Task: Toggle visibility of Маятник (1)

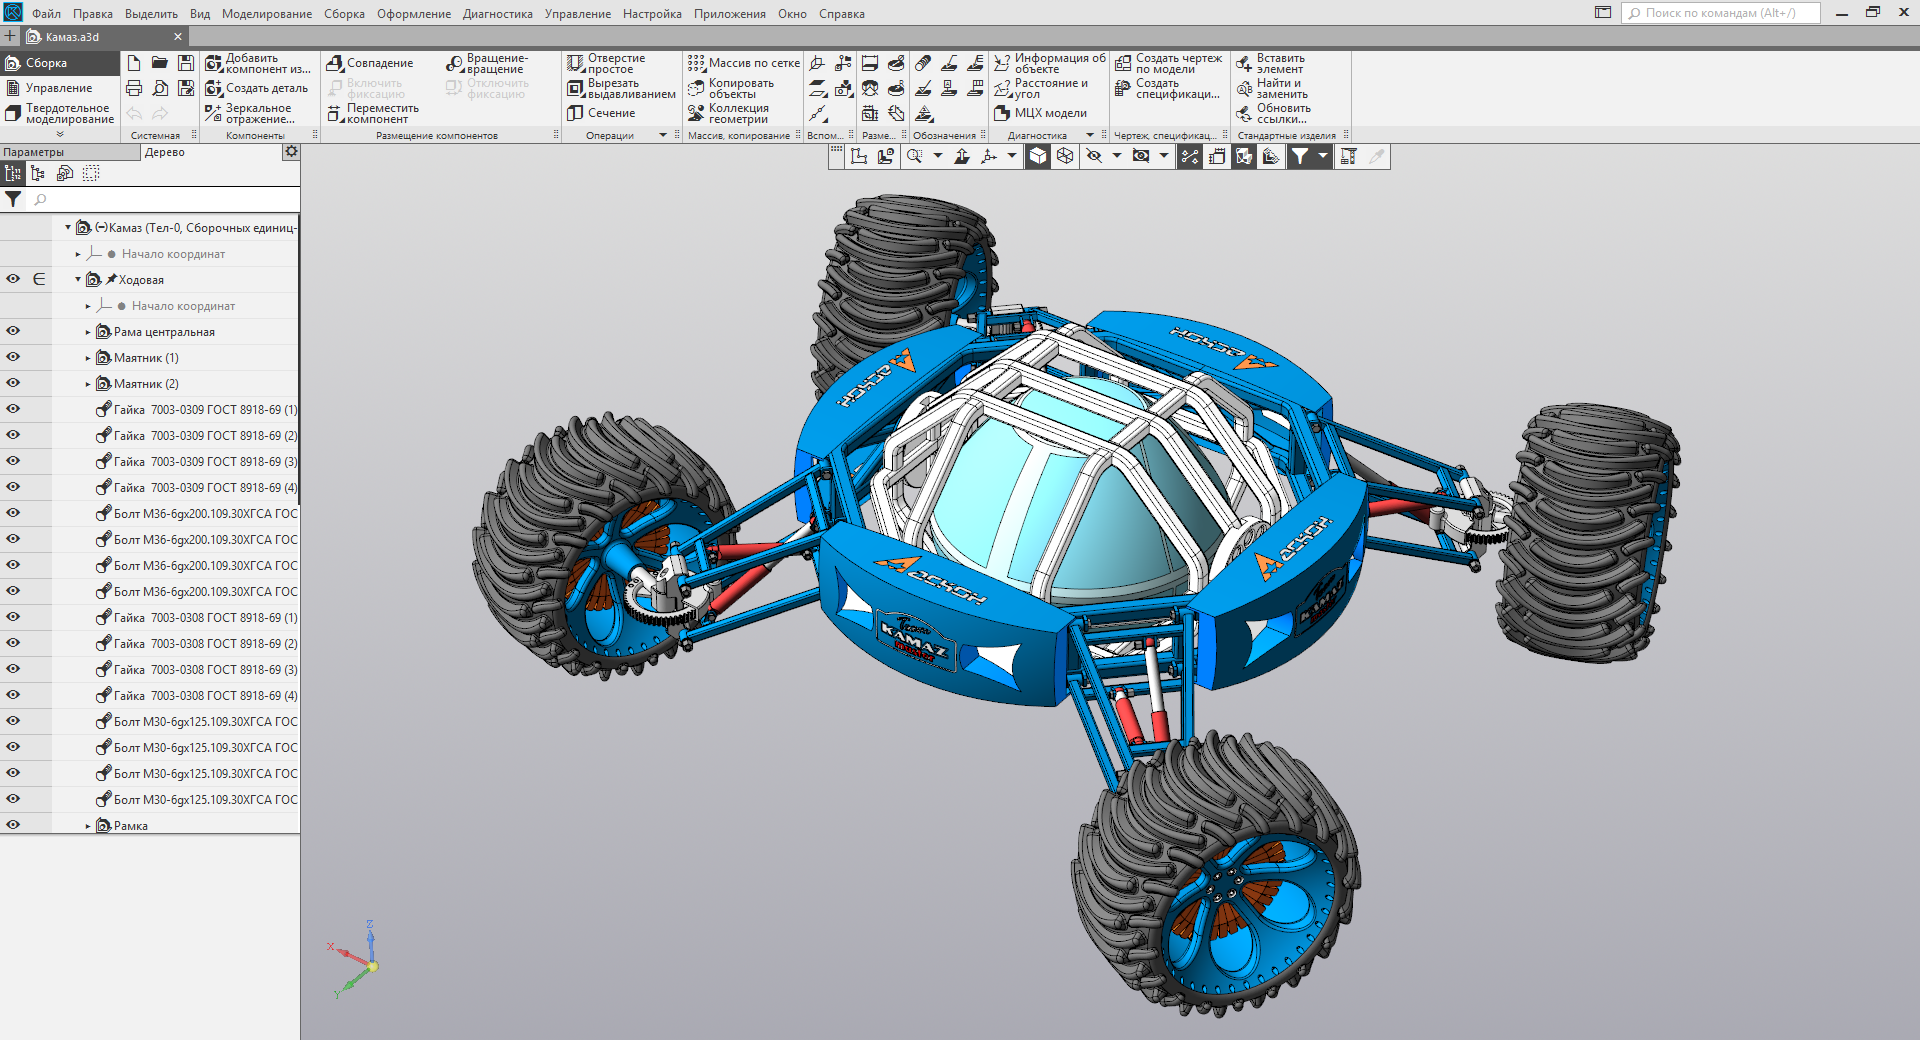Action: 13,357
